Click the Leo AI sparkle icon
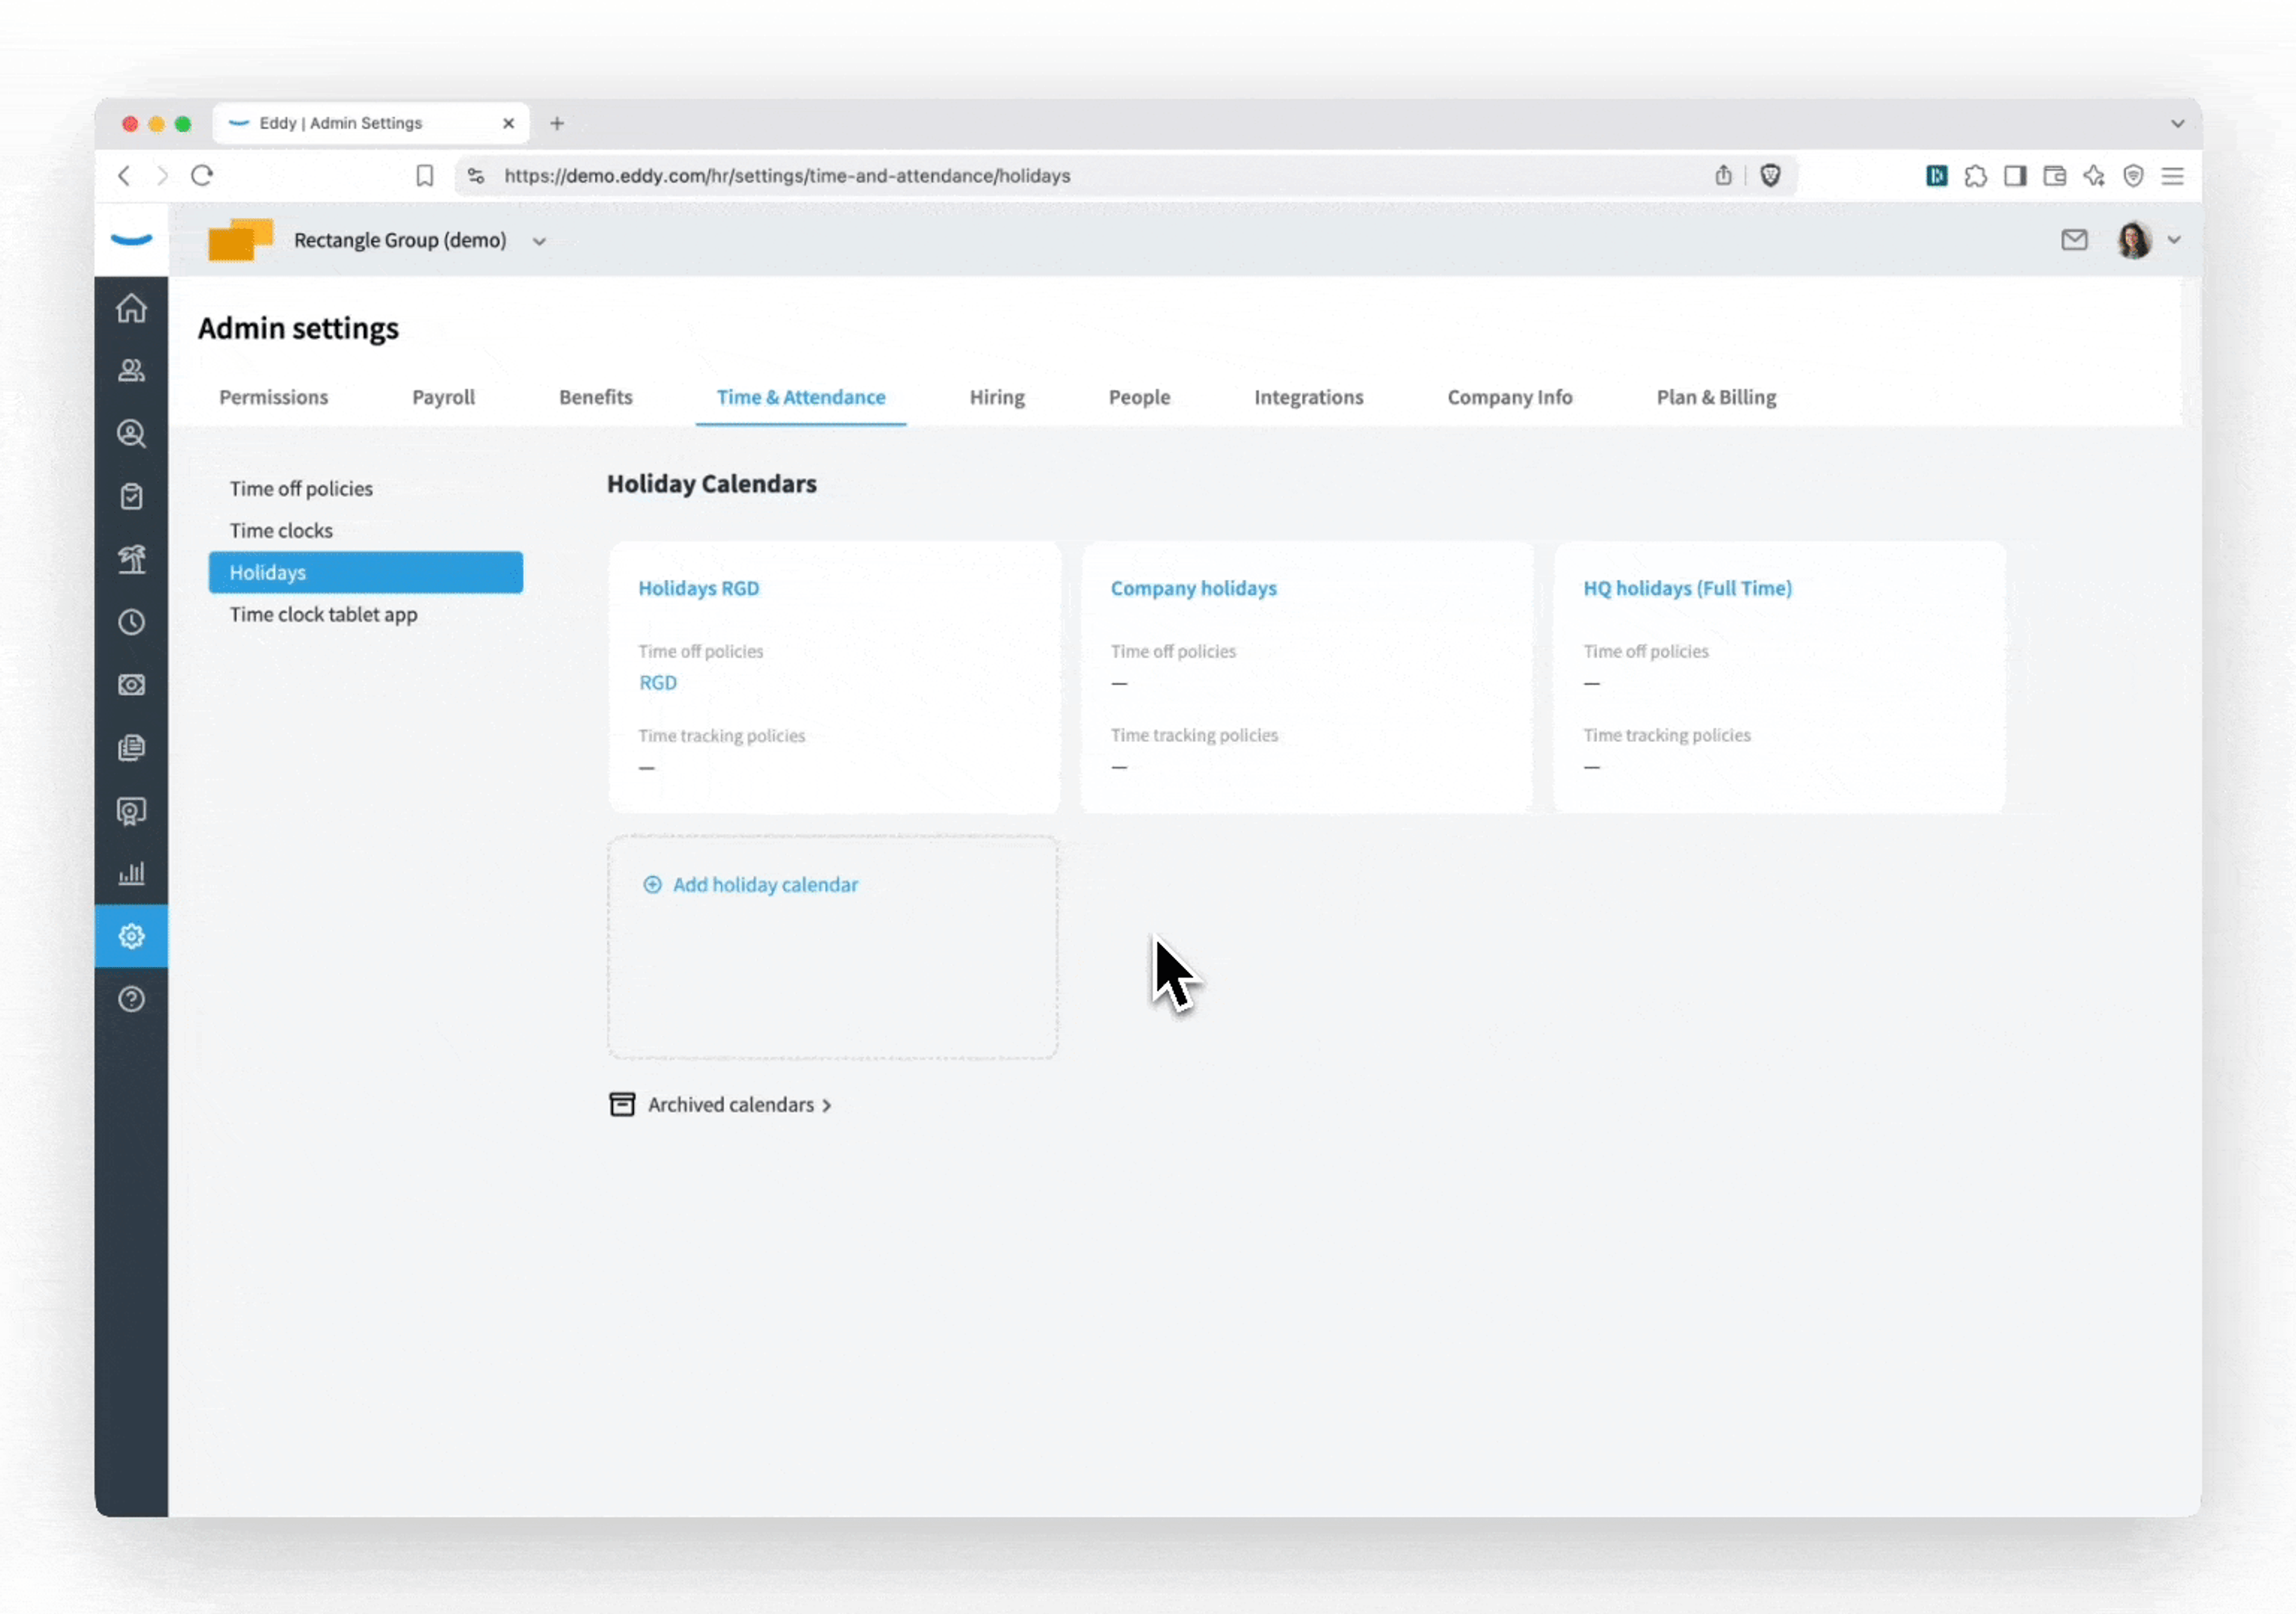 tap(2094, 176)
